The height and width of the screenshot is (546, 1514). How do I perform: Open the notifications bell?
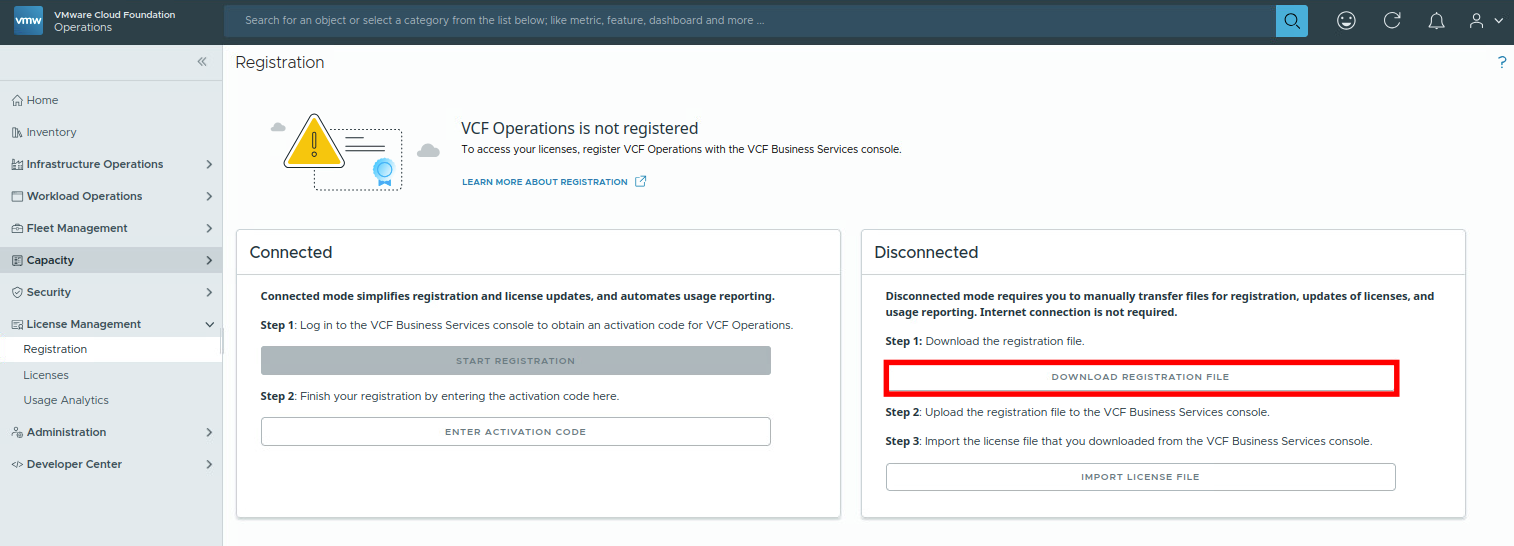click(x=1436, y=20)
